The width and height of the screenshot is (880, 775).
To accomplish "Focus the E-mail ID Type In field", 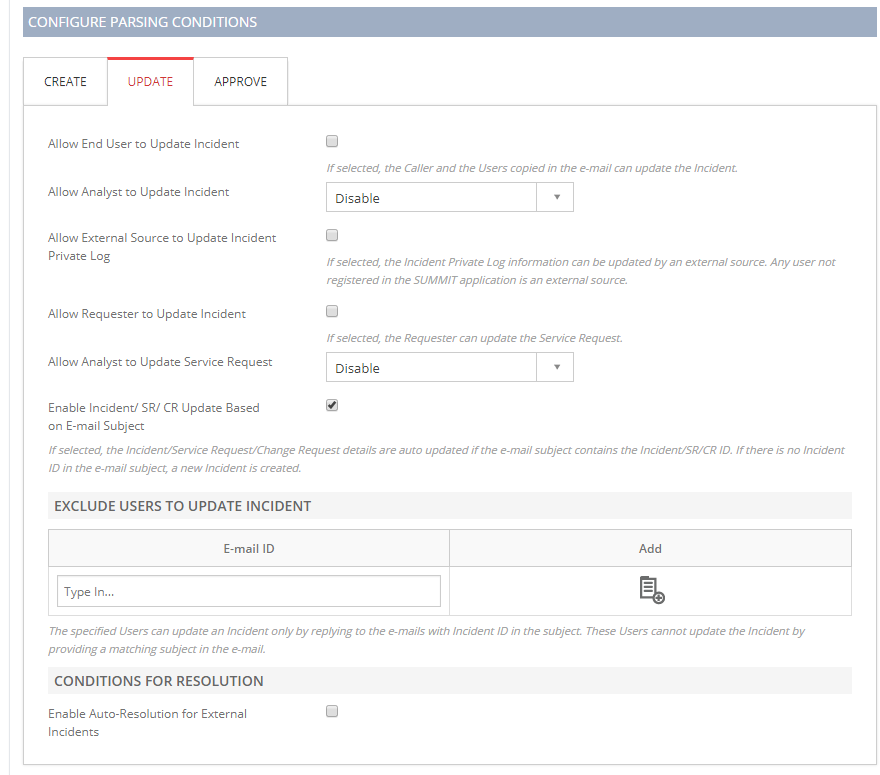I will [249, 591].
